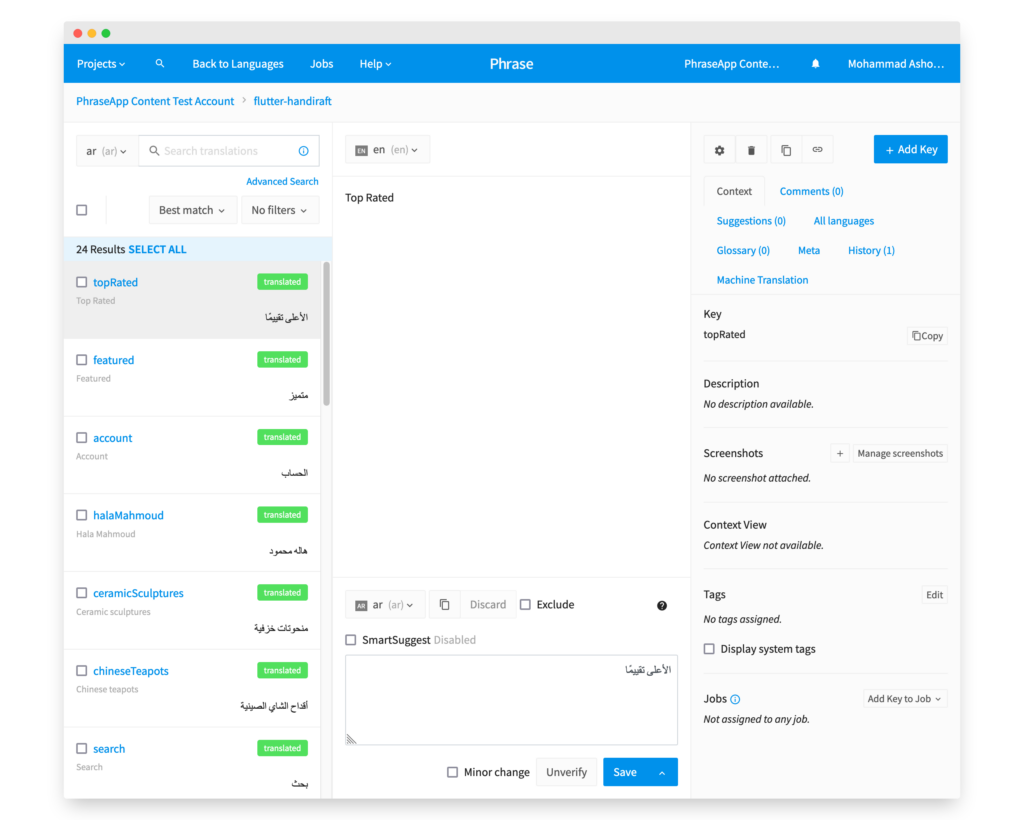Copy the key link using the chain icon
1024x820 pixels.
coord(818,149)
